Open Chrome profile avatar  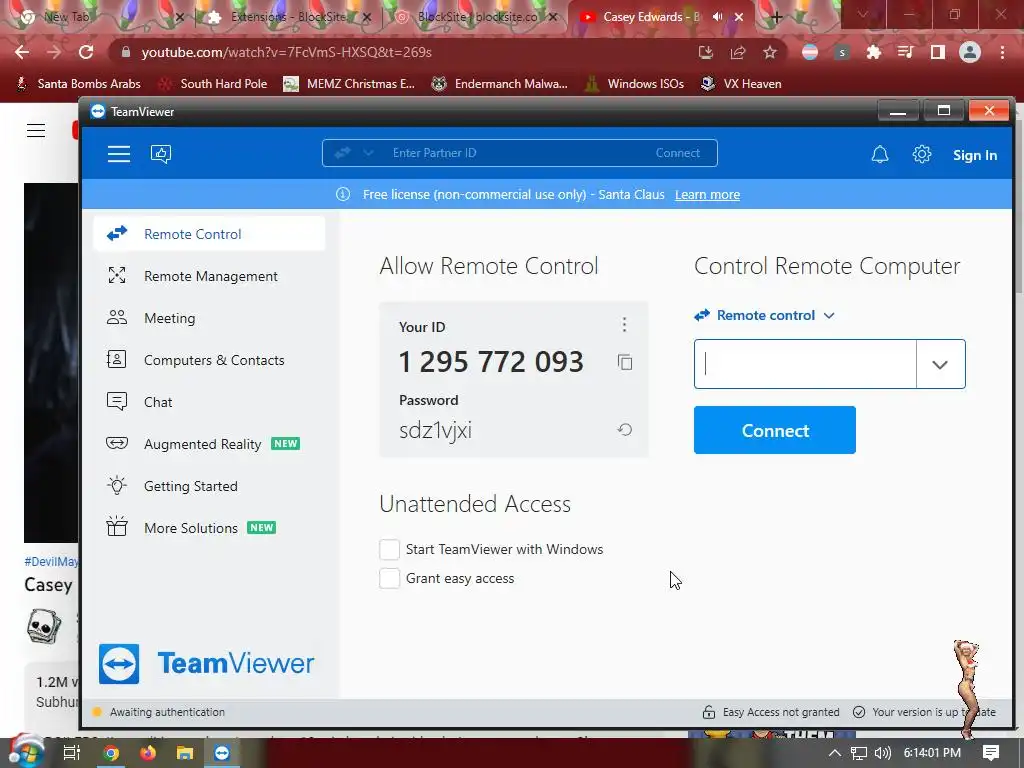pyautogui.click(x=970, y=52)
